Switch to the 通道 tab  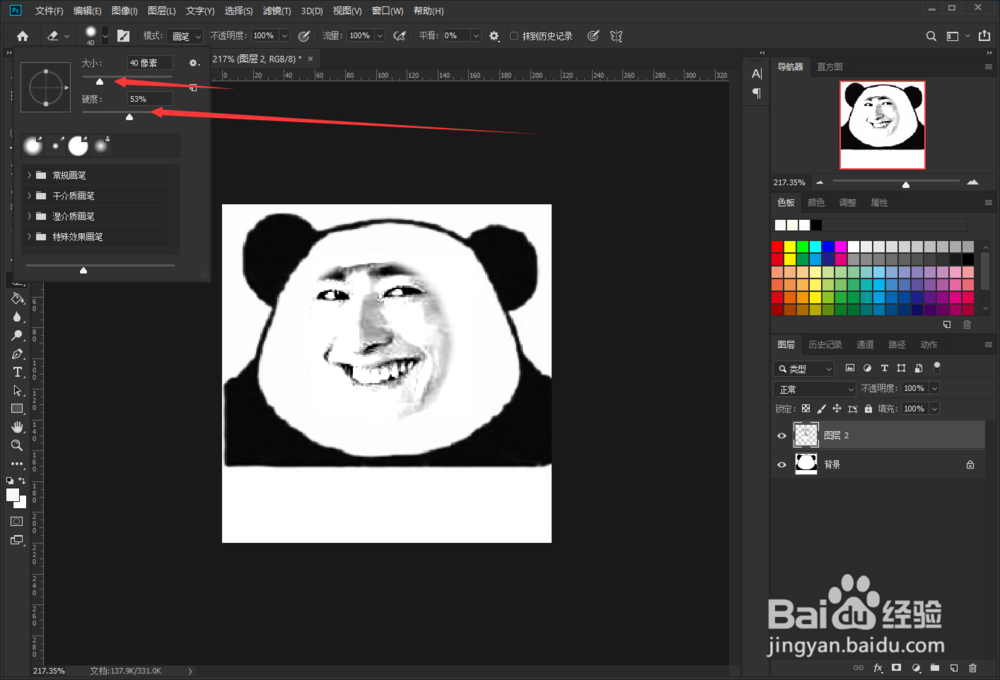pos(865,344)
